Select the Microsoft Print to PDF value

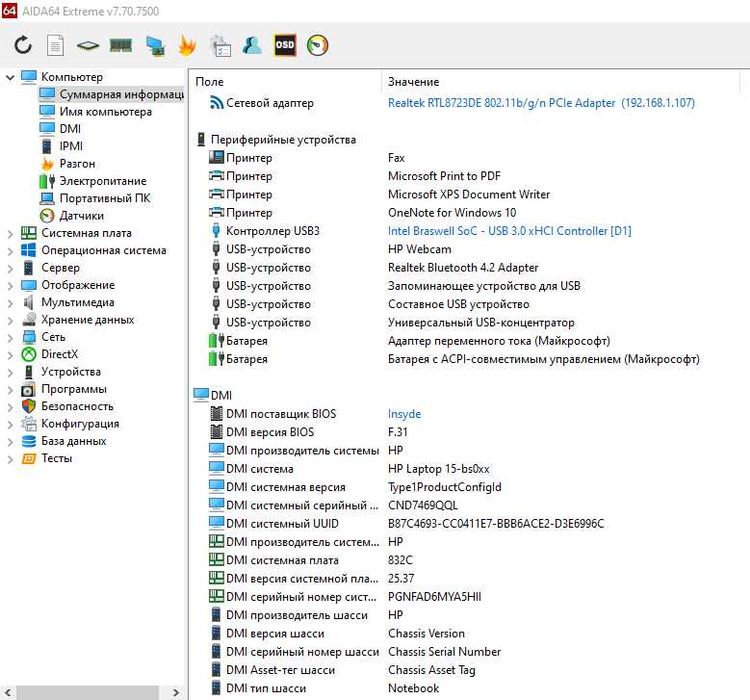click(x=444, y=176)
